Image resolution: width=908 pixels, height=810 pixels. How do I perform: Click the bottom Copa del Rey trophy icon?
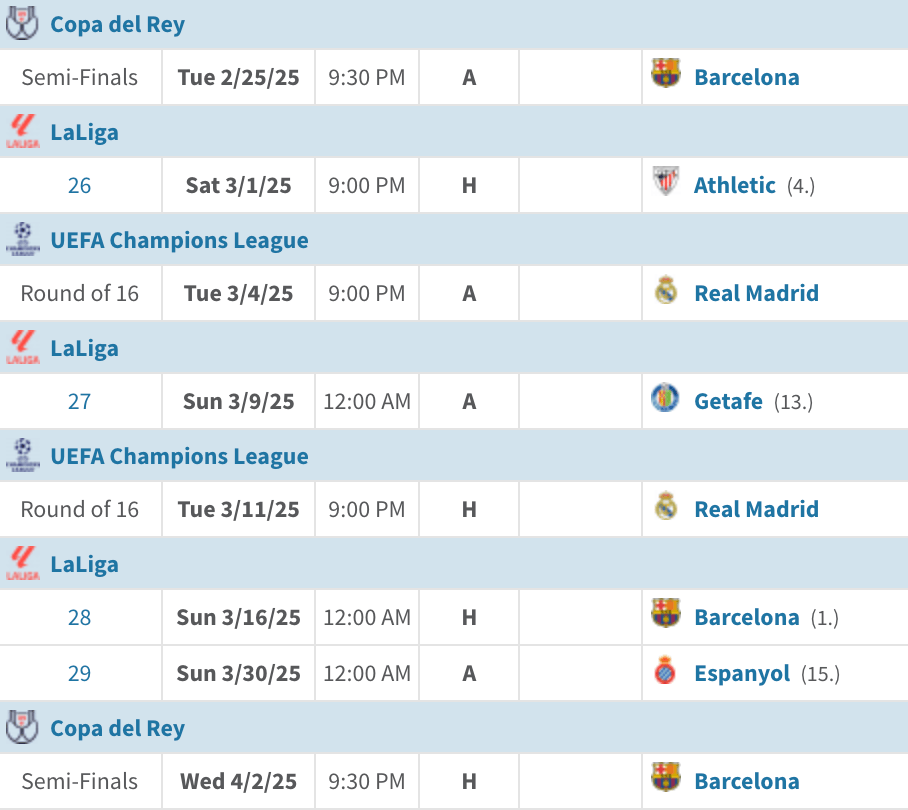(x=21, y=728)
